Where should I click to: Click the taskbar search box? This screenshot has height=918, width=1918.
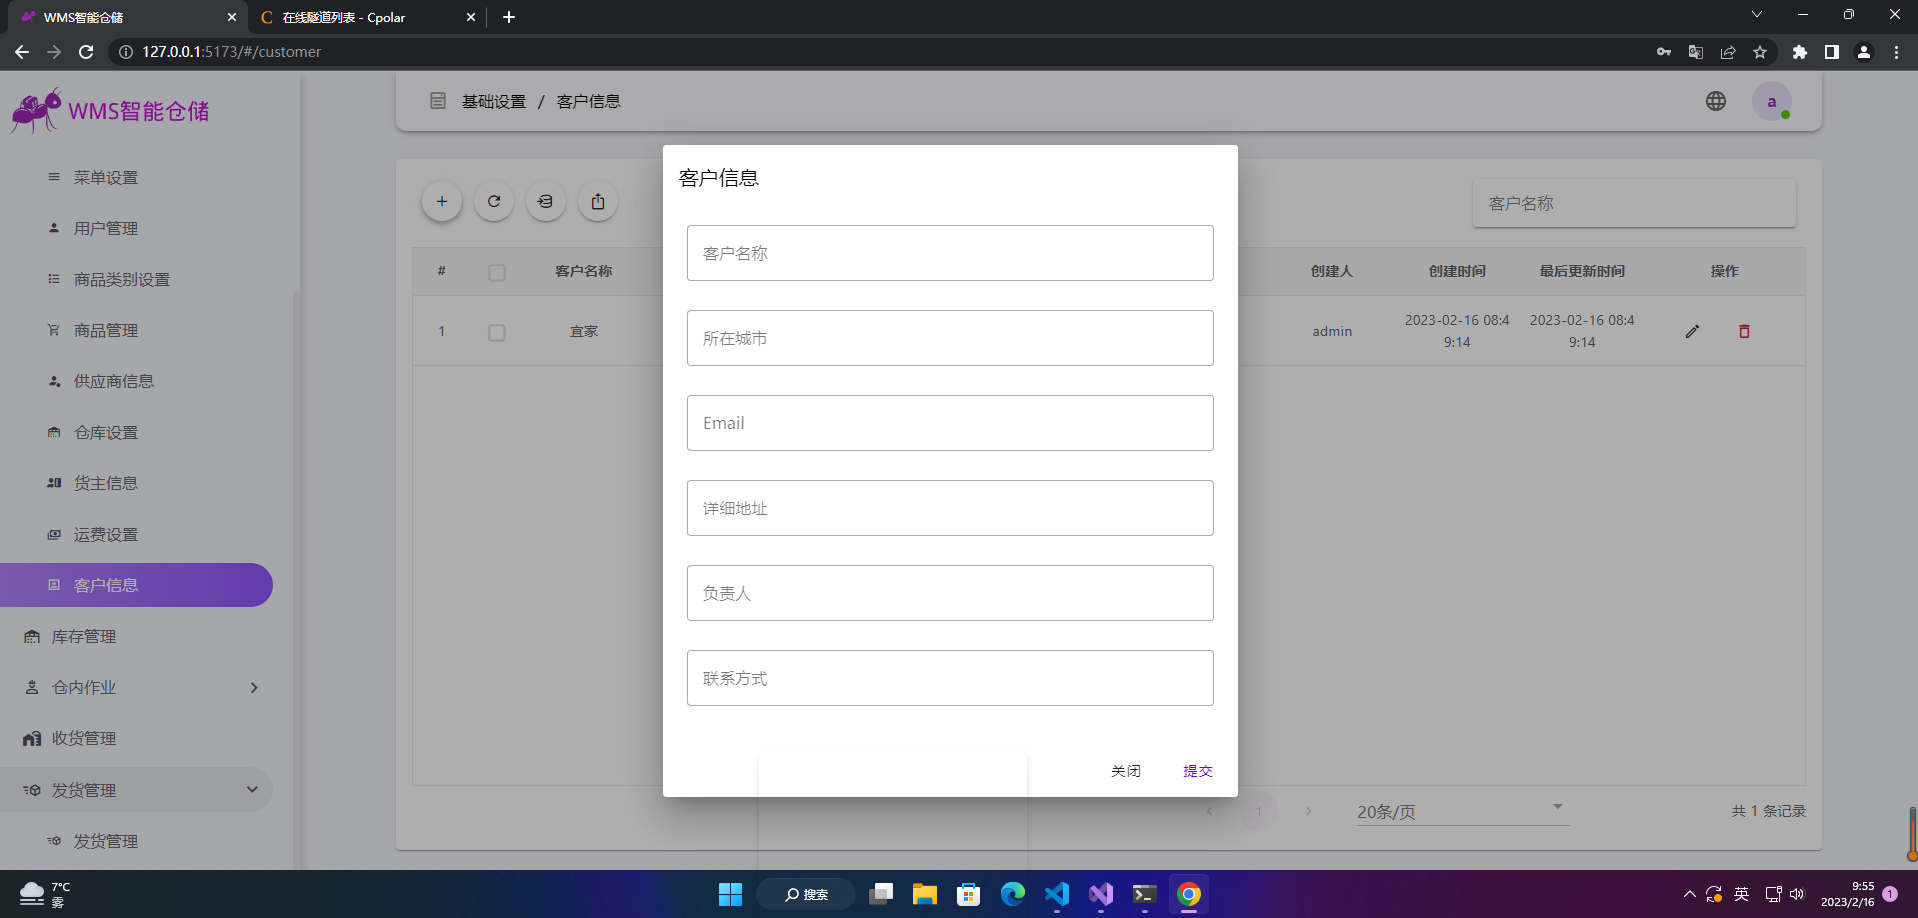[806, 894]
